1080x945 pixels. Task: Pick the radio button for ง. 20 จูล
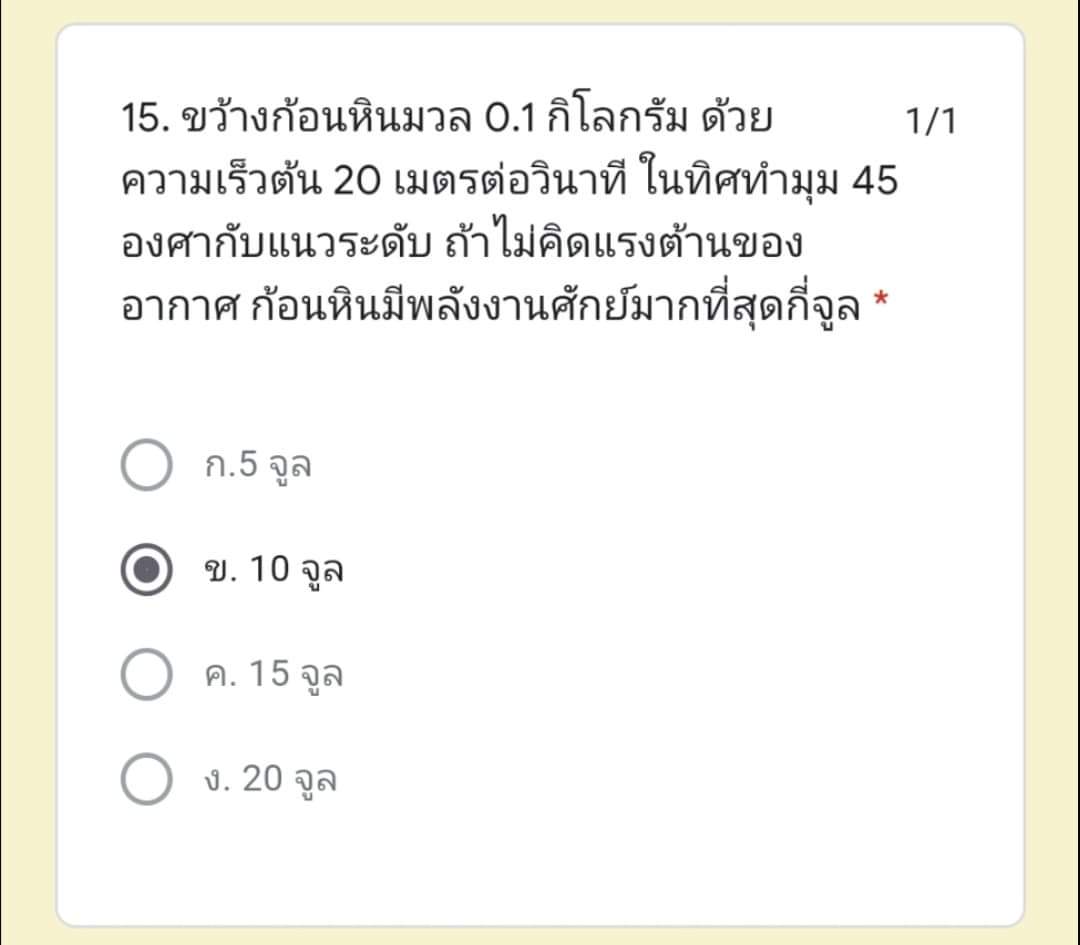(146, 779)
